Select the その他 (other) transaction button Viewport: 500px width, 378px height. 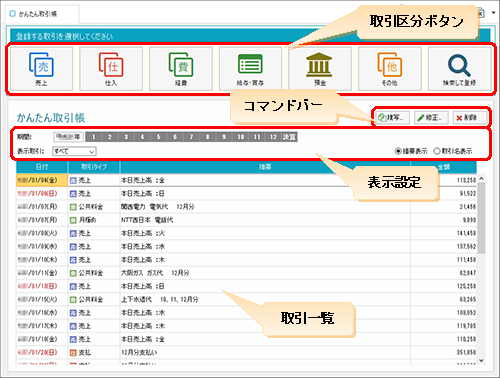point(390,69)
